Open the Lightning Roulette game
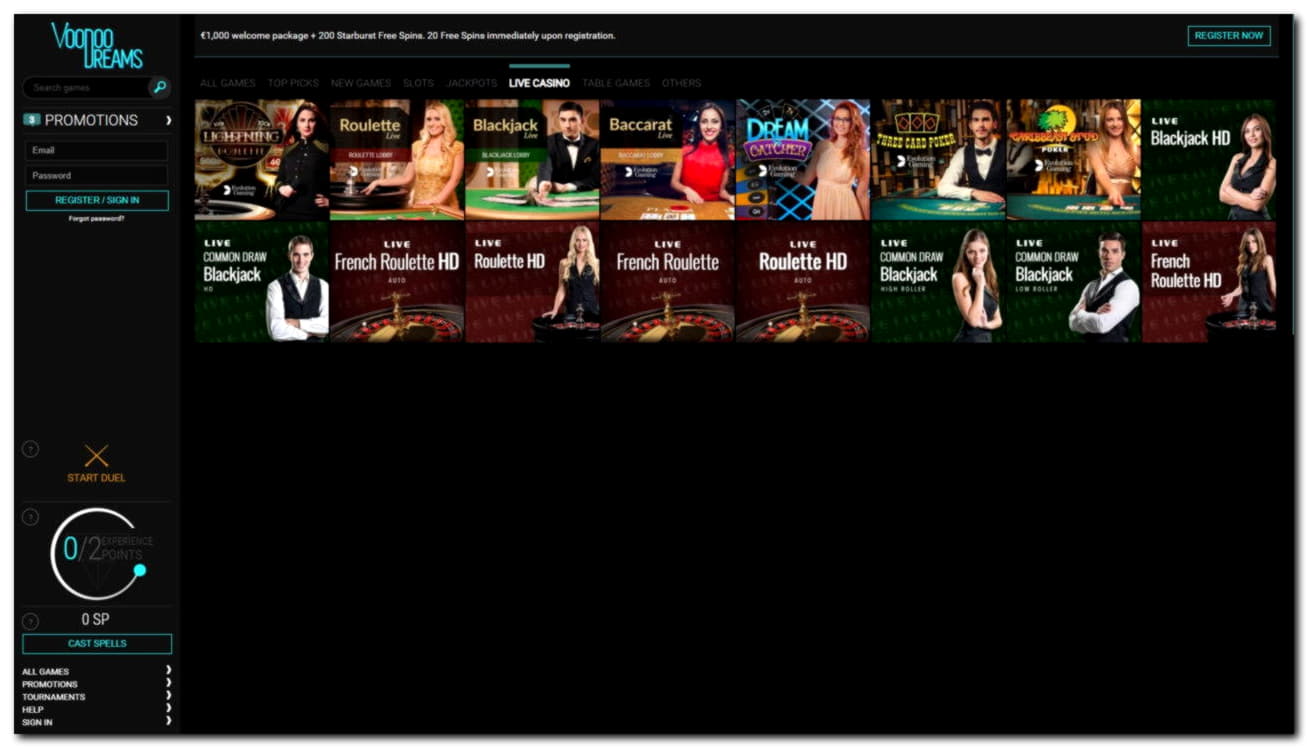This screenshot has width=1308, height=748. click(x=262, y=159)
